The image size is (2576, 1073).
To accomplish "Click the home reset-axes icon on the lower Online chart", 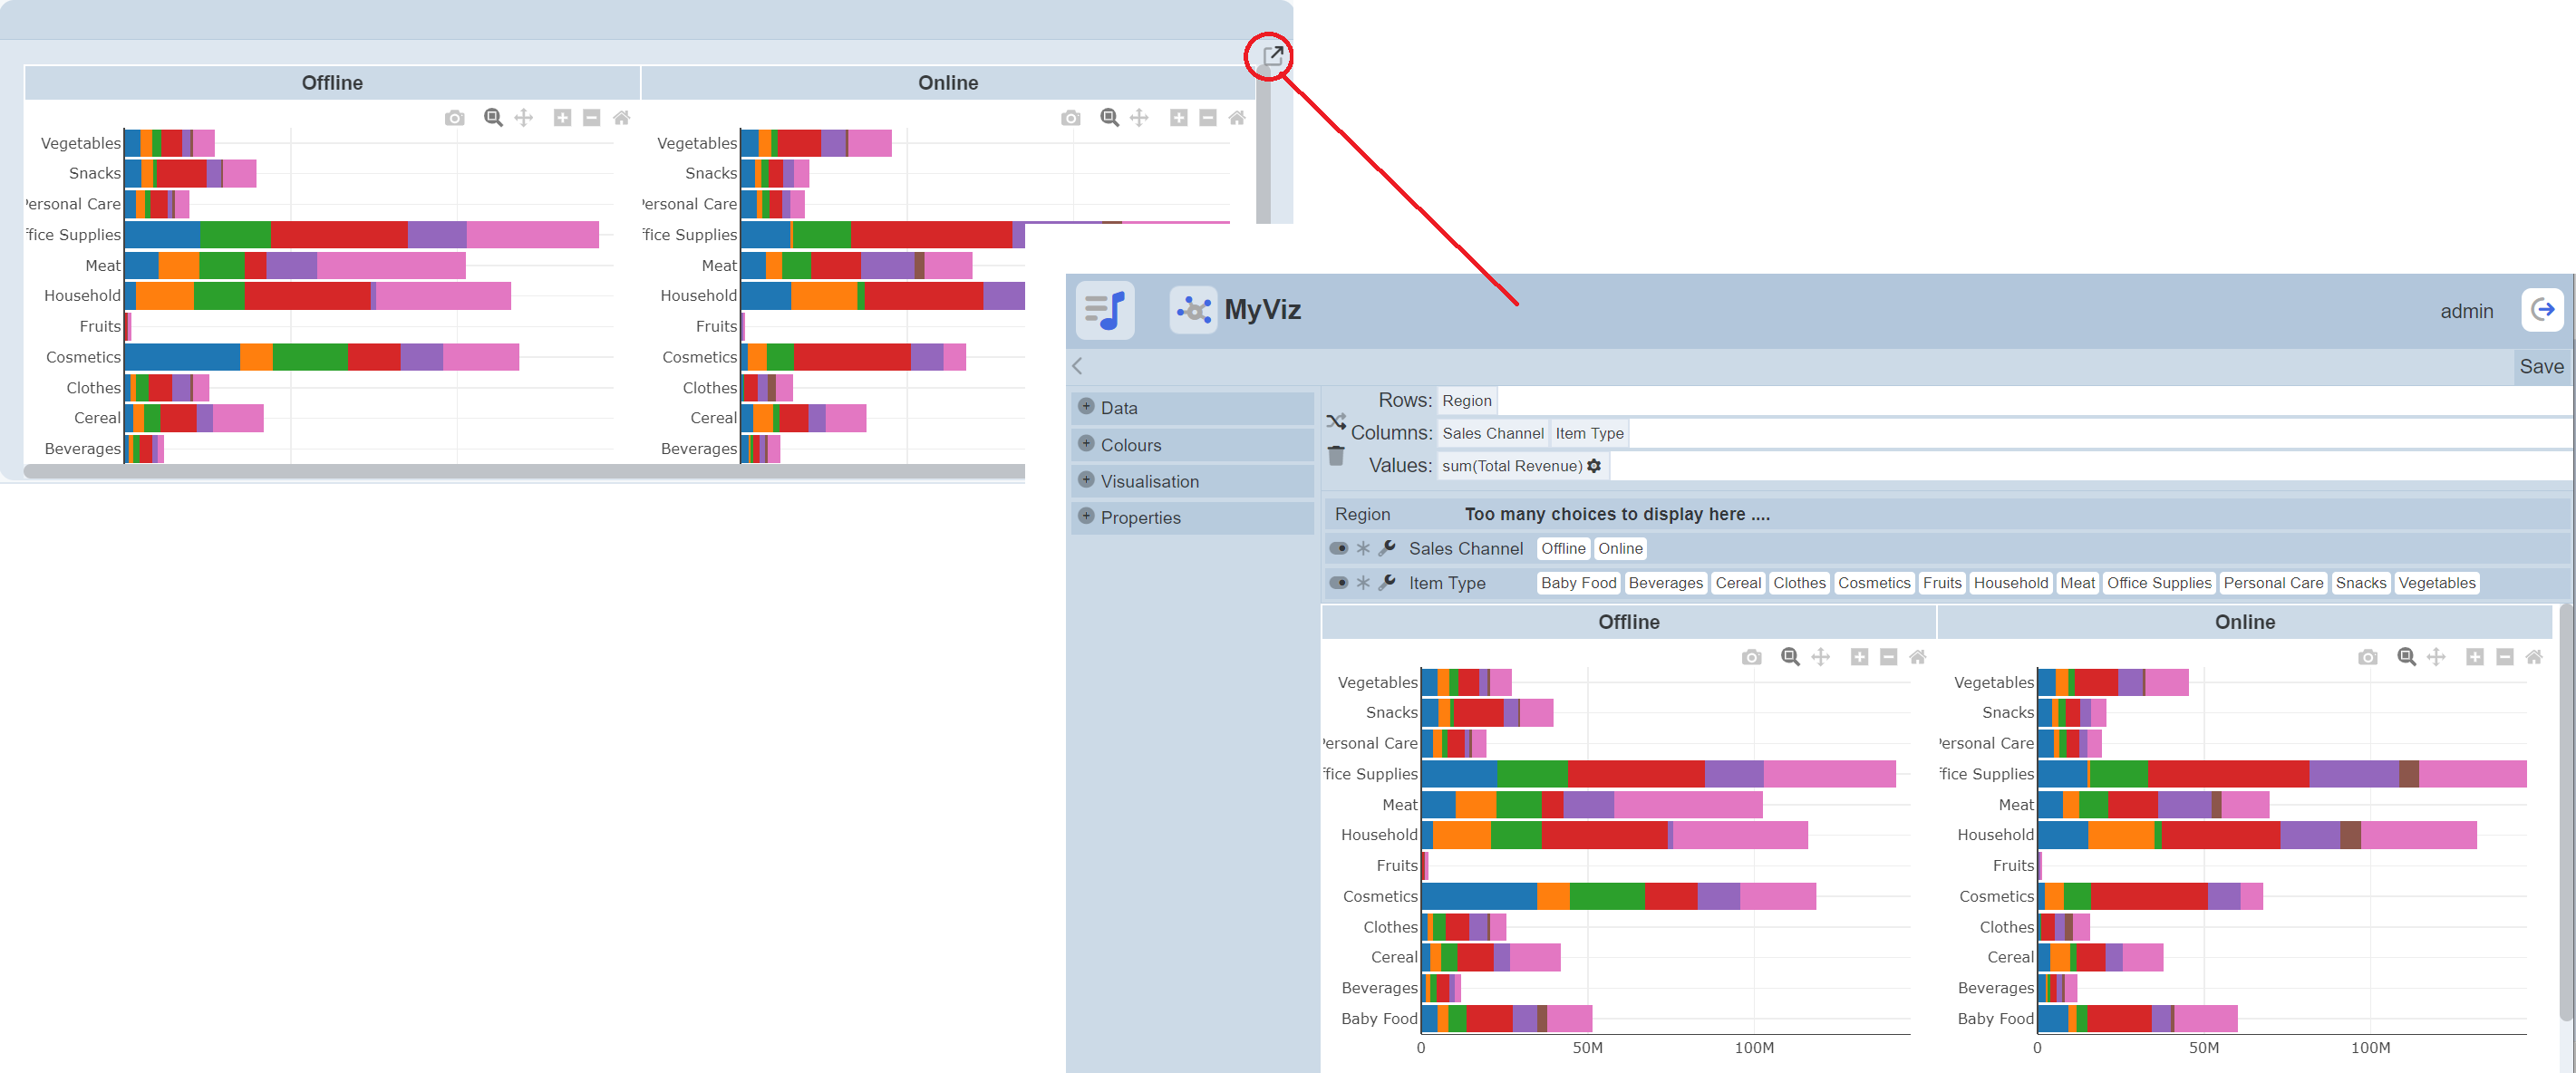I will click(2533, 657).
